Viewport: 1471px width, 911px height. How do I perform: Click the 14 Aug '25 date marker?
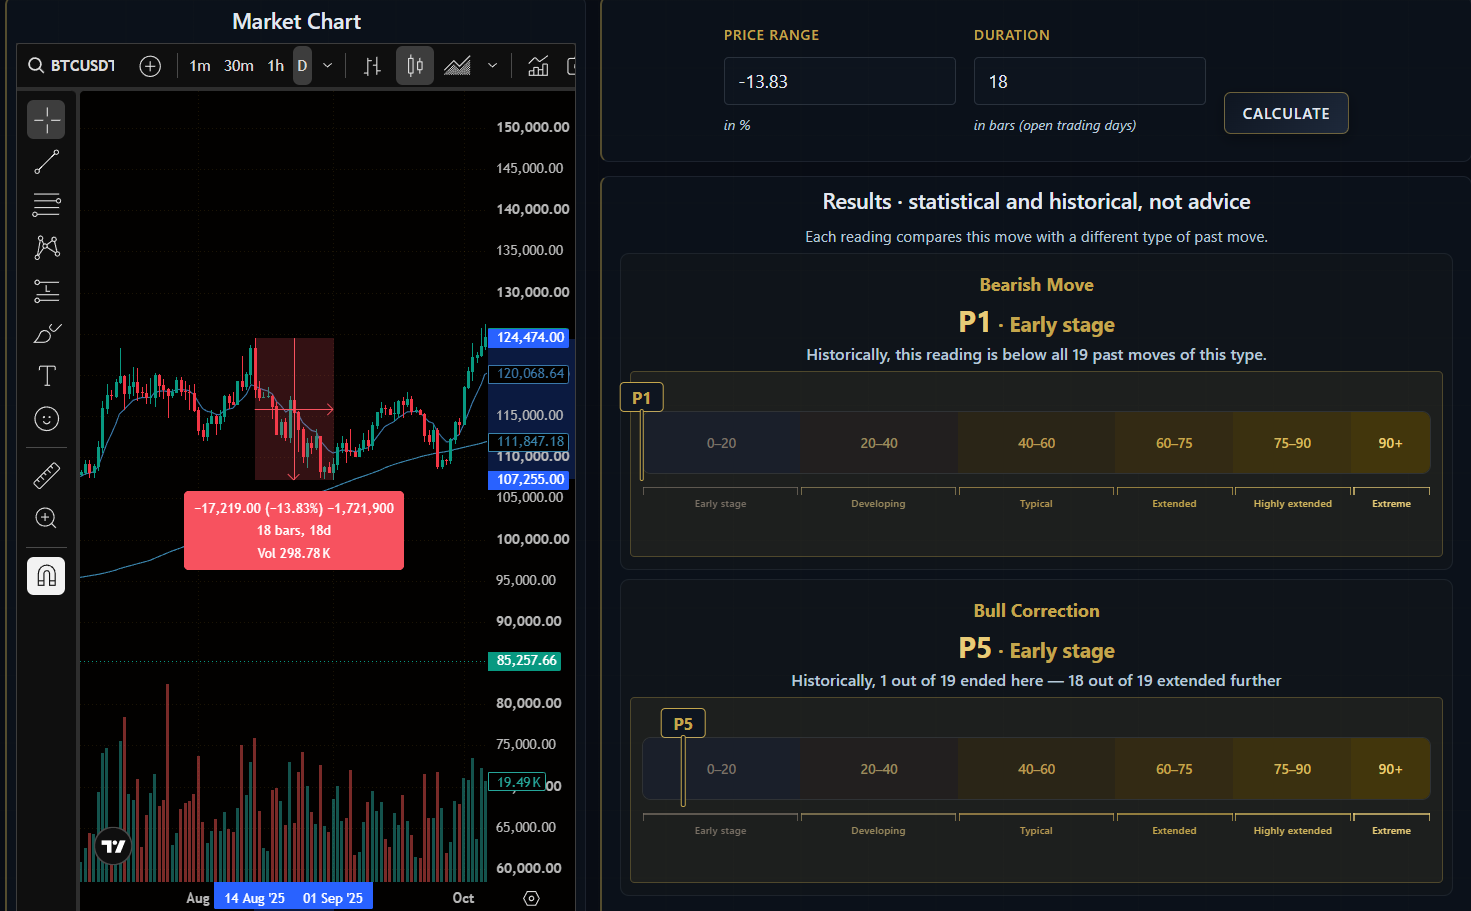254,898
